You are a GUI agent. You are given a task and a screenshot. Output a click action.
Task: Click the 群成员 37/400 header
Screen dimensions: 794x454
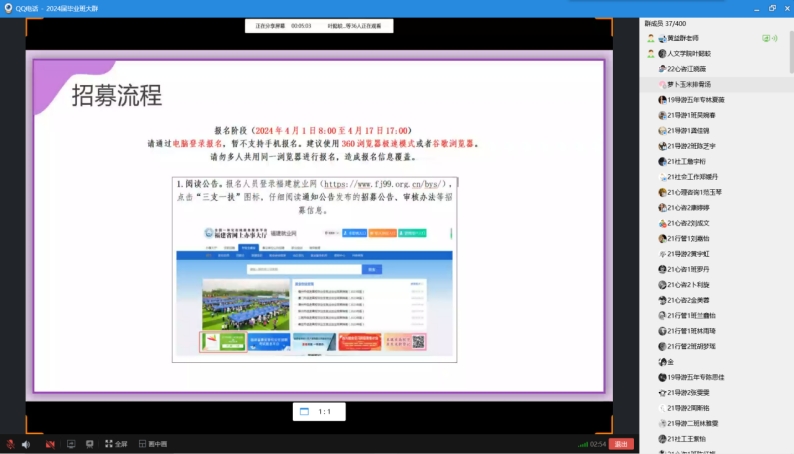[x=666, y=22]
